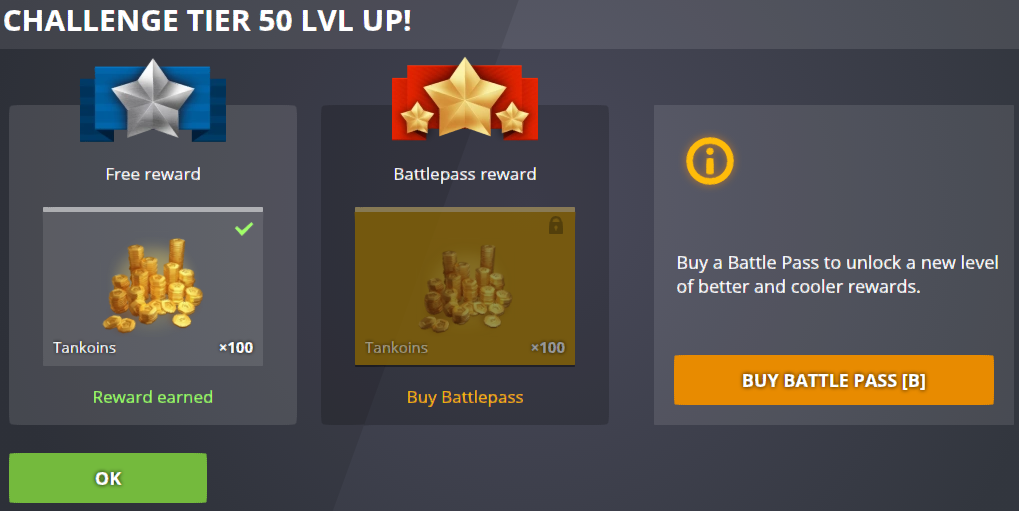Click the x100 amount on free reward
1019x511 pixels.
(x=236, y=348)
